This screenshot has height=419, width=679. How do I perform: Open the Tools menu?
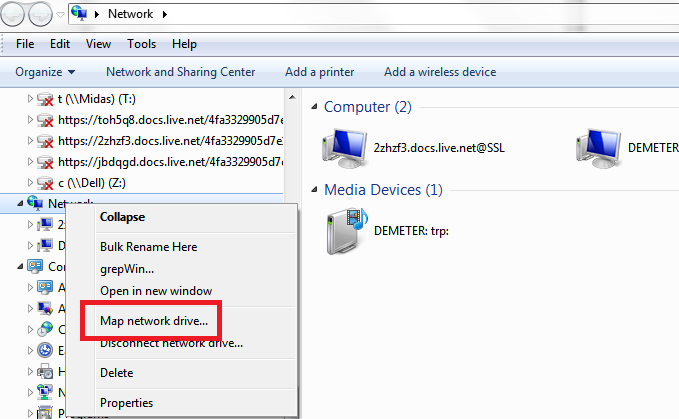[x=141, y=44]
